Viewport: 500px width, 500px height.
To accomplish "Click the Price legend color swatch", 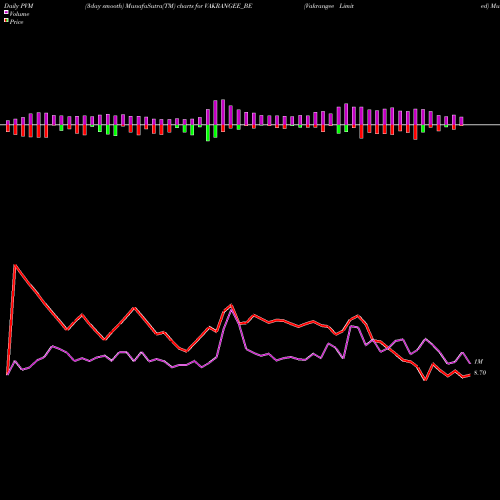I will coord(6,21).
